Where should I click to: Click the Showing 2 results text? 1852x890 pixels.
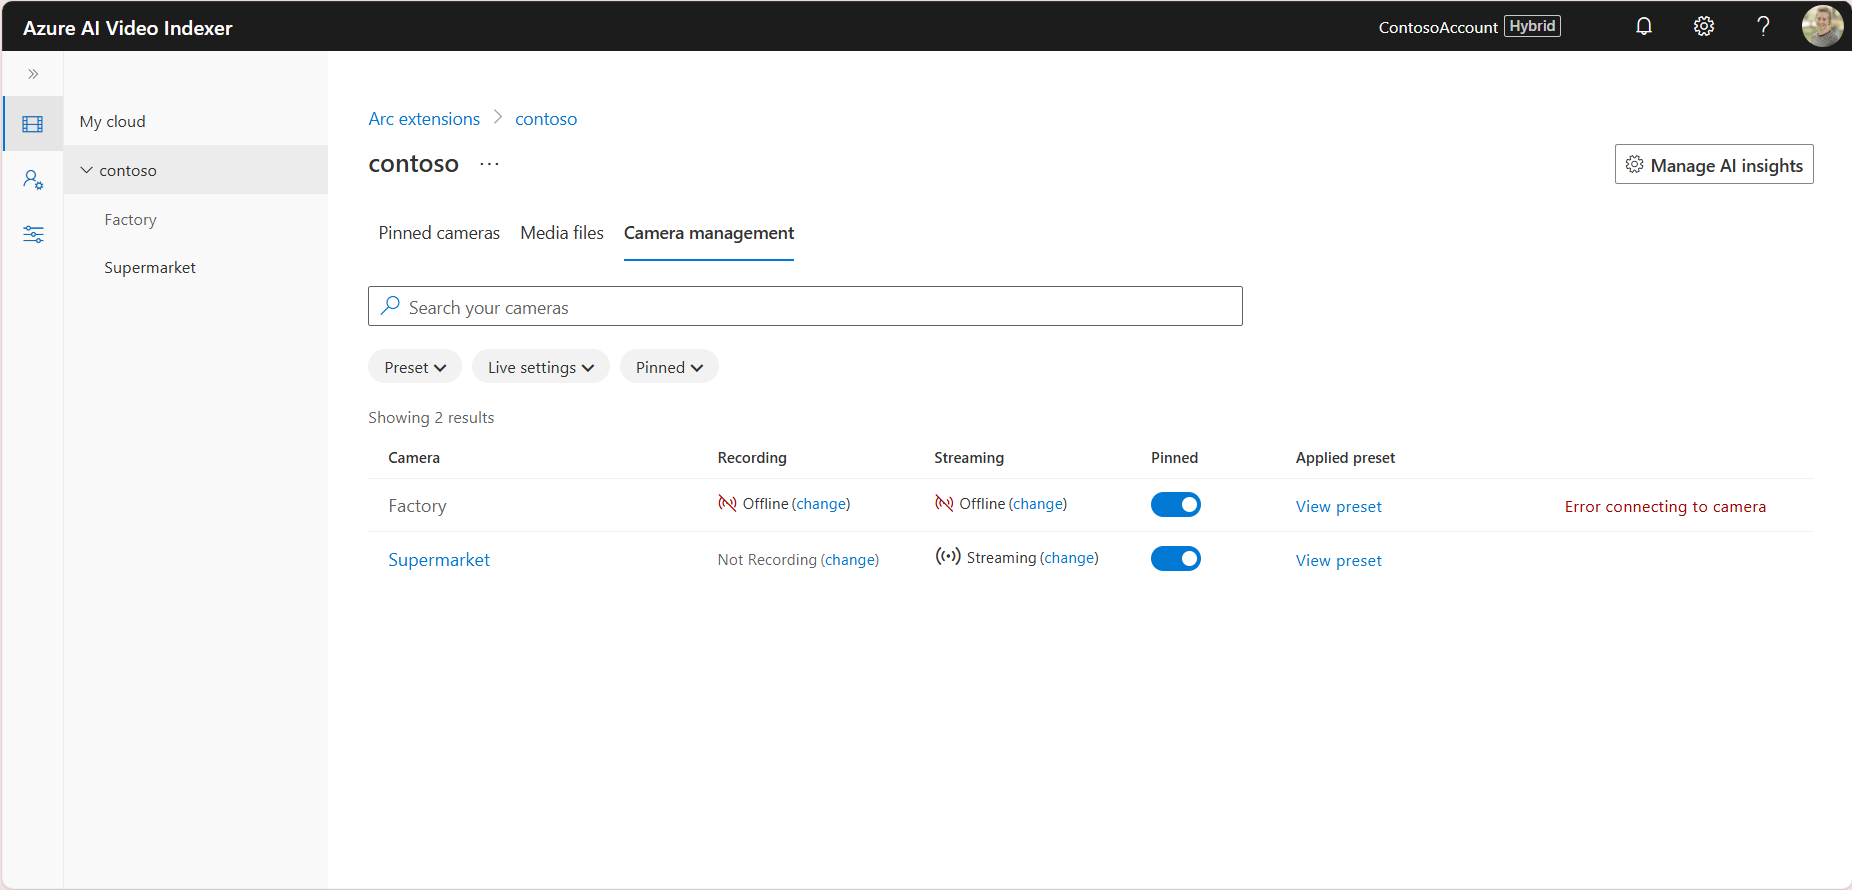click(x=431, y=418)
